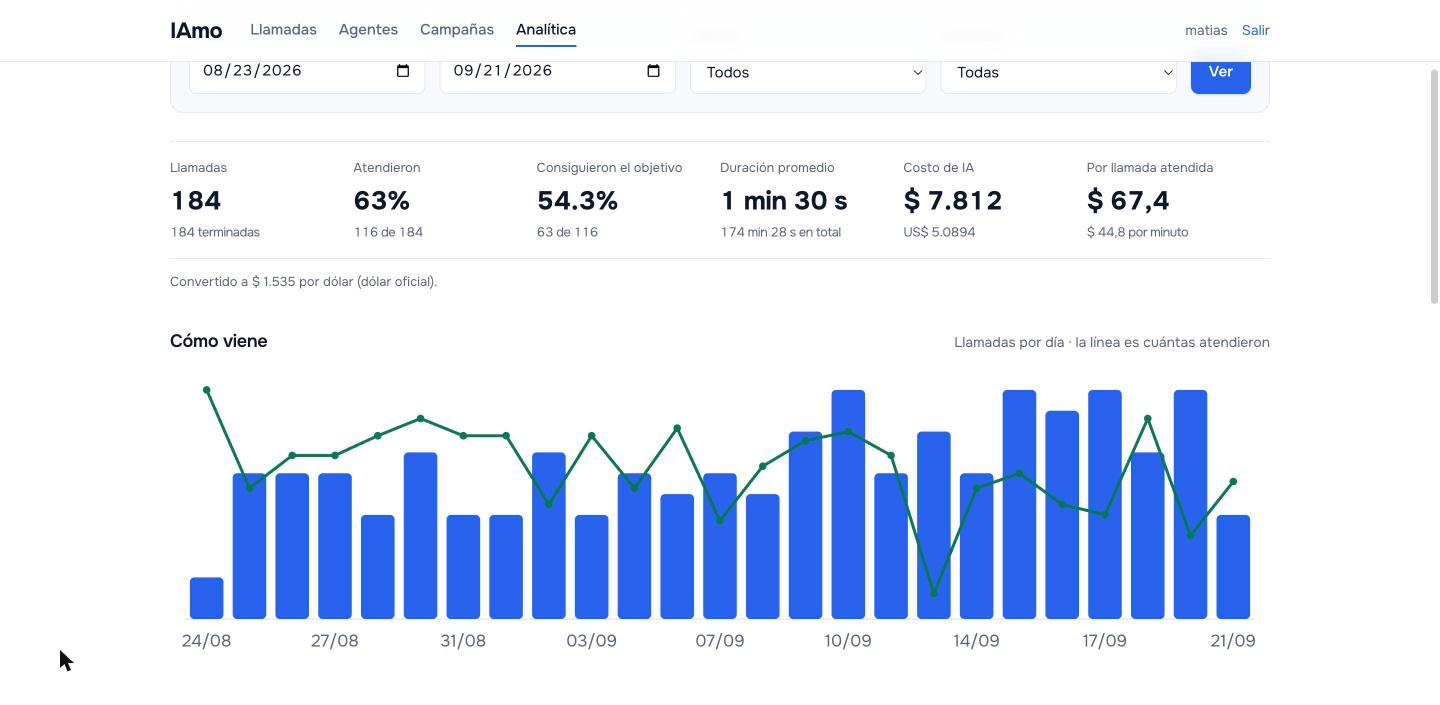Expand the Todas dropdown
The image size is (1440, 705).
pyautogui.click(x=1058, y=72)
